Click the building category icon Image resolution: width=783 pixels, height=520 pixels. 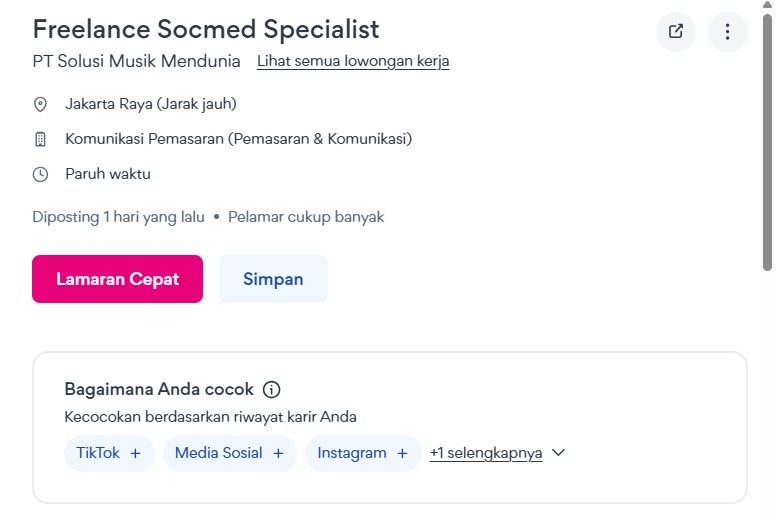pyautogui.click(x=41, y=139)
